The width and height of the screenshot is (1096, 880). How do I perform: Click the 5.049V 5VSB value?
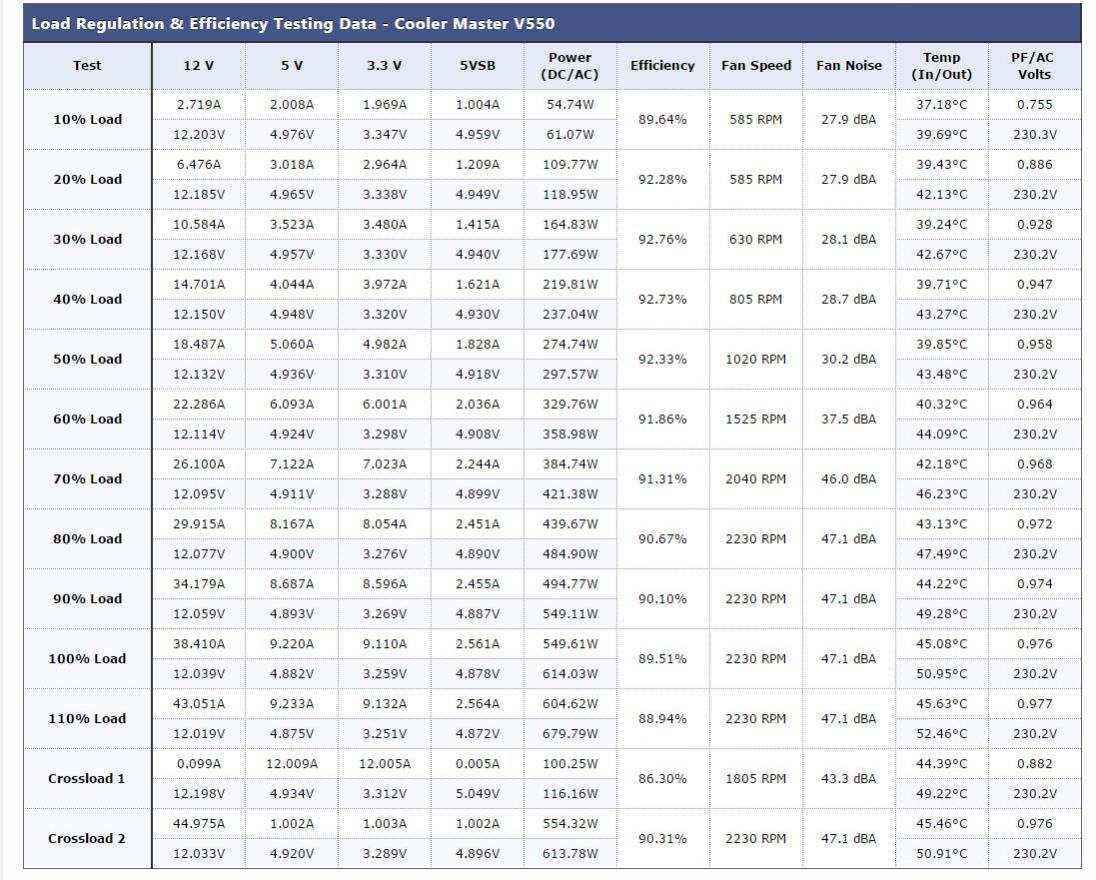tap(477, 794)
